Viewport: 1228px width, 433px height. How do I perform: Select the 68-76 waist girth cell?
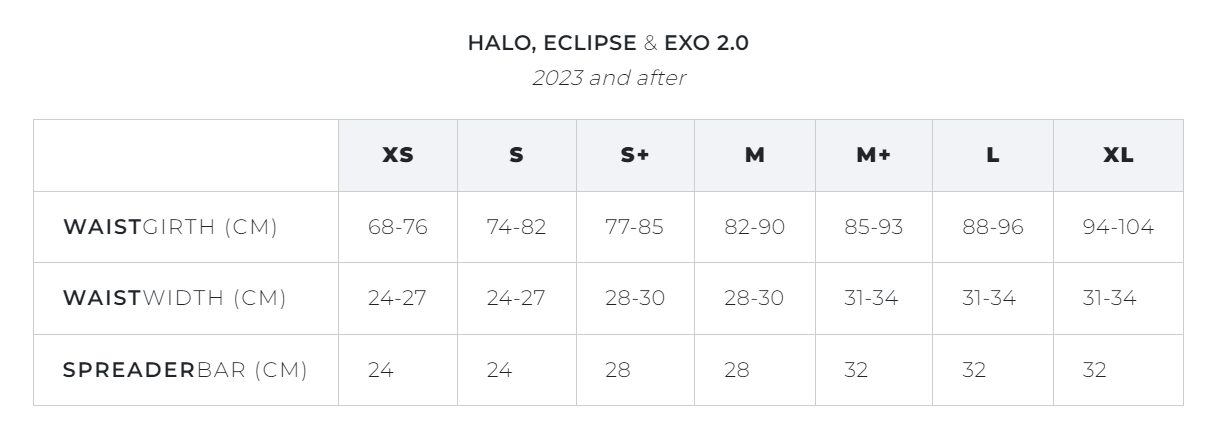click(398, 227)
